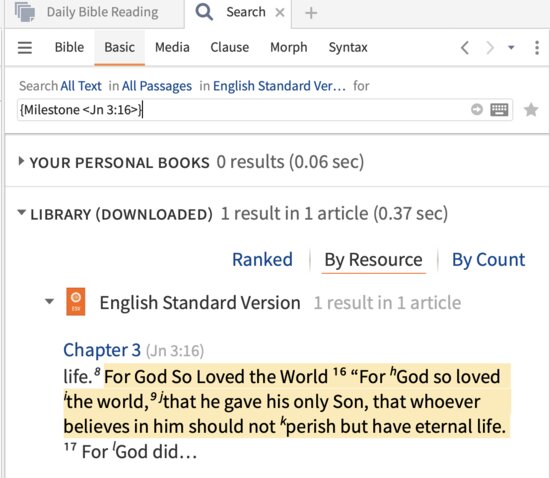Favorite this search with the star
This screenshot has width=550, height=478.
coord(531,110)
